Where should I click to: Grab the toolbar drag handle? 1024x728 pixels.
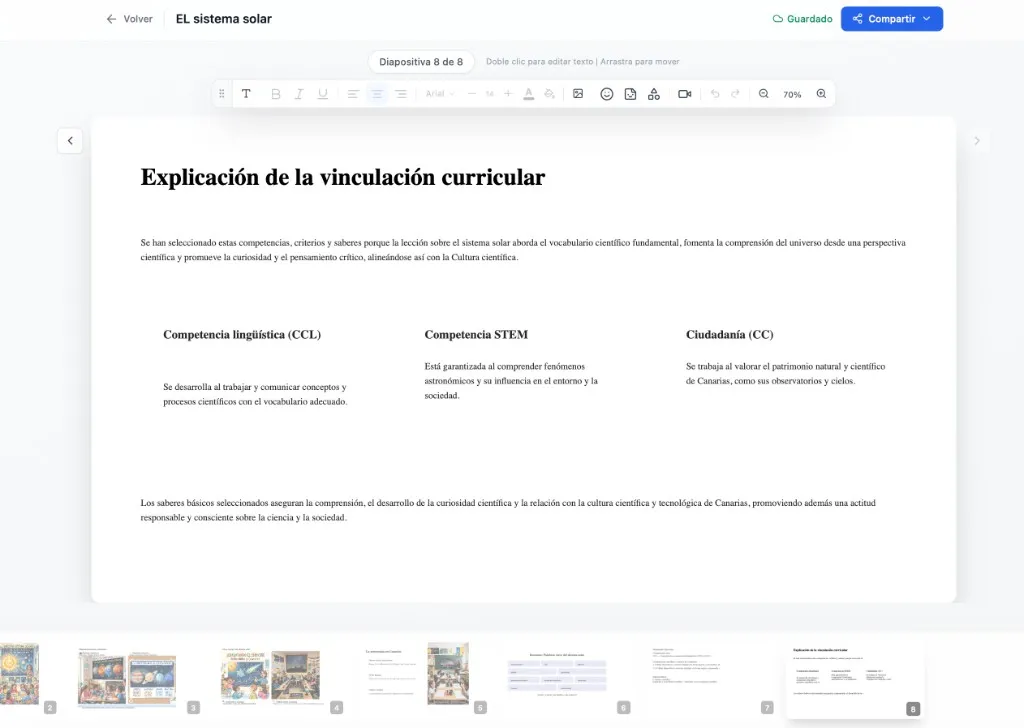[x=222, y=94]
